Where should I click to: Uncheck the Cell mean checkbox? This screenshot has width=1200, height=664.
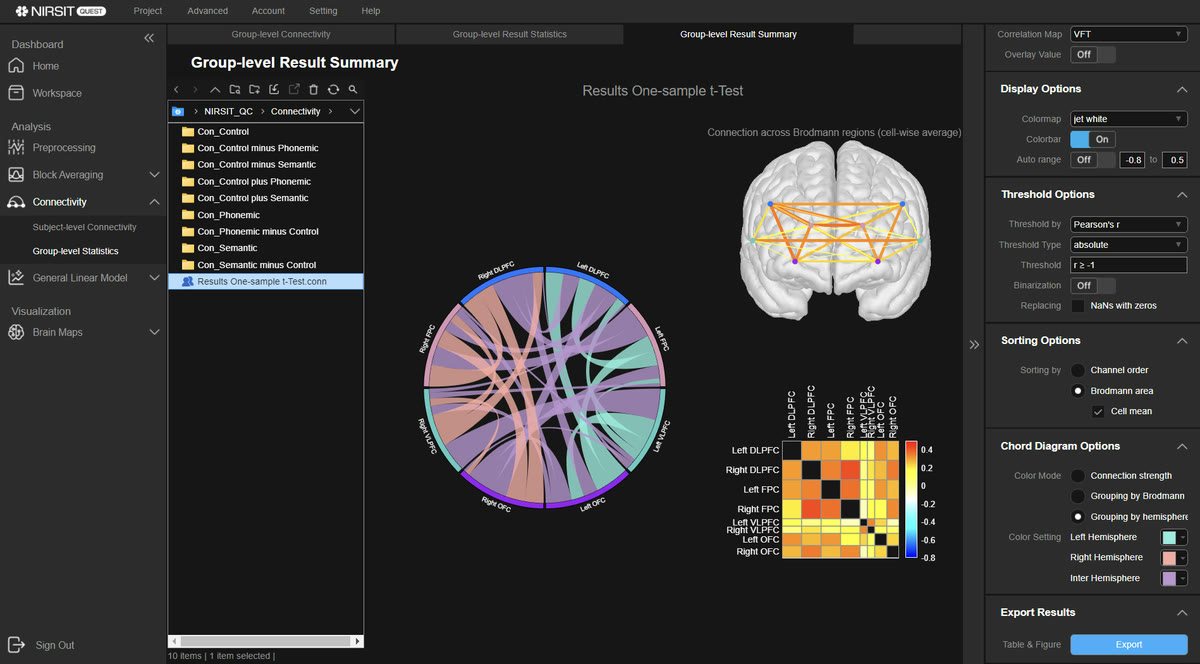[1098, 412]
